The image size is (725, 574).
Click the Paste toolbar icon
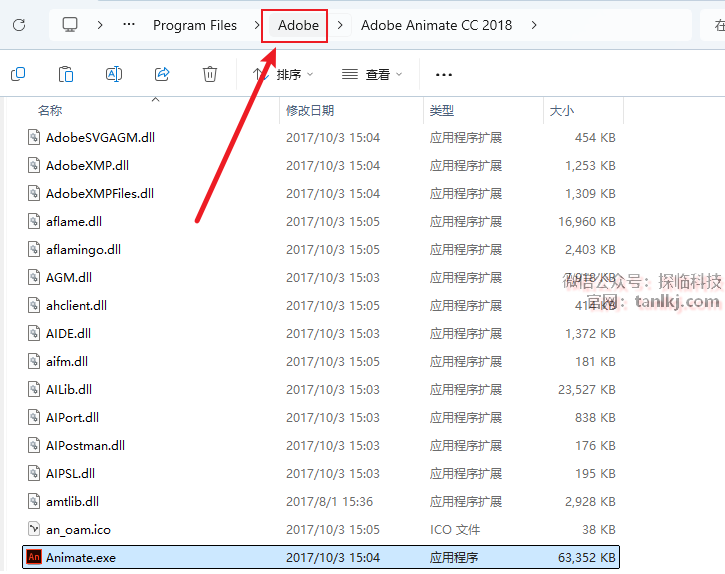tap(66, 74)
